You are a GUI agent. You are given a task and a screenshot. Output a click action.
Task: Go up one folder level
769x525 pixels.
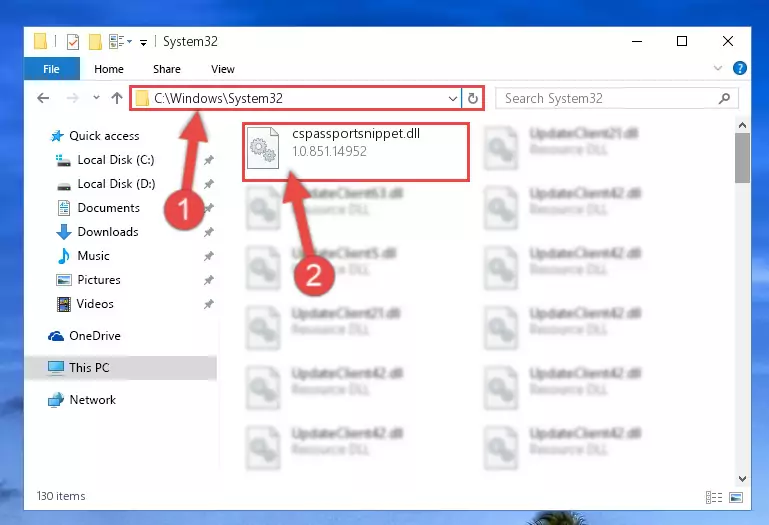[x=117, y=98]
